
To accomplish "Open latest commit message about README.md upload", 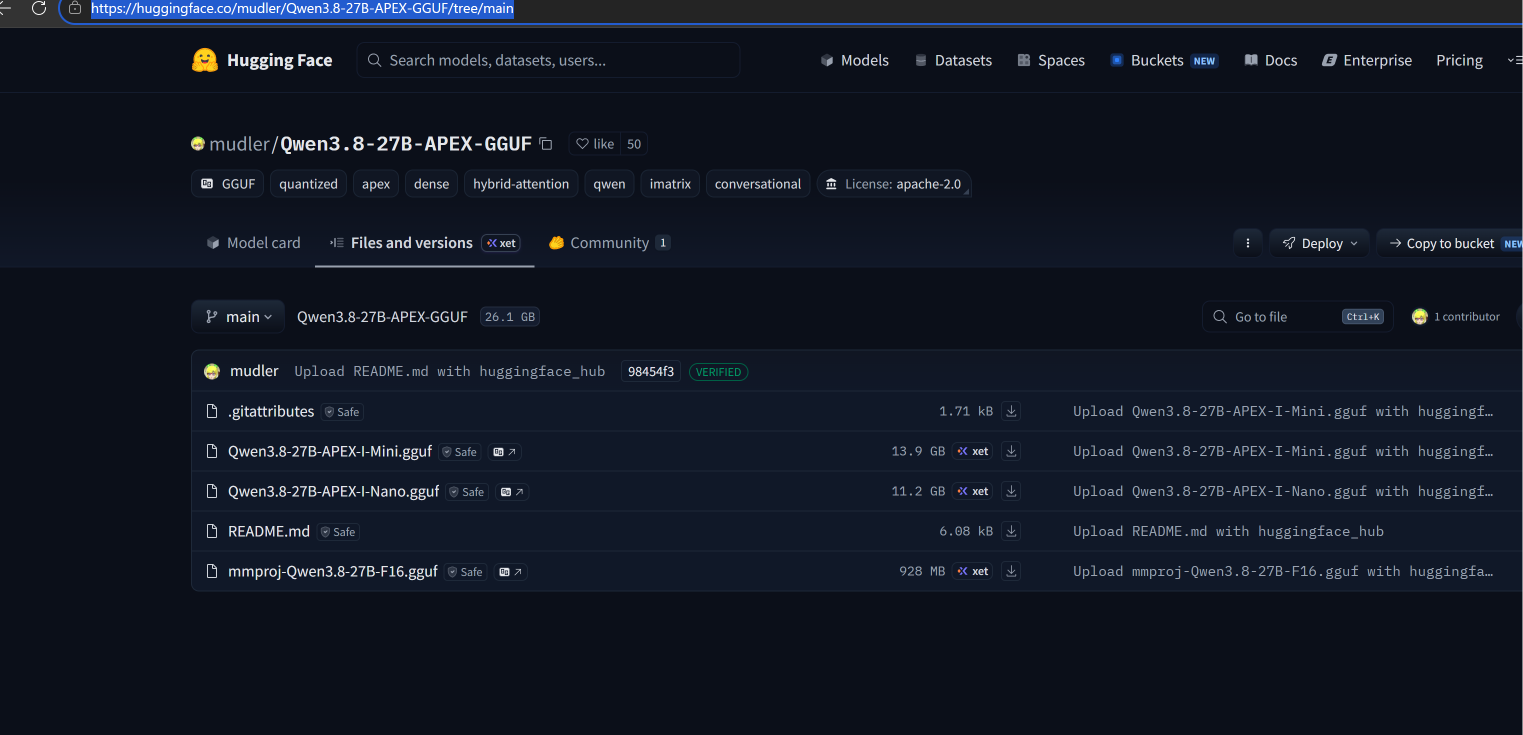I will 450,371.
